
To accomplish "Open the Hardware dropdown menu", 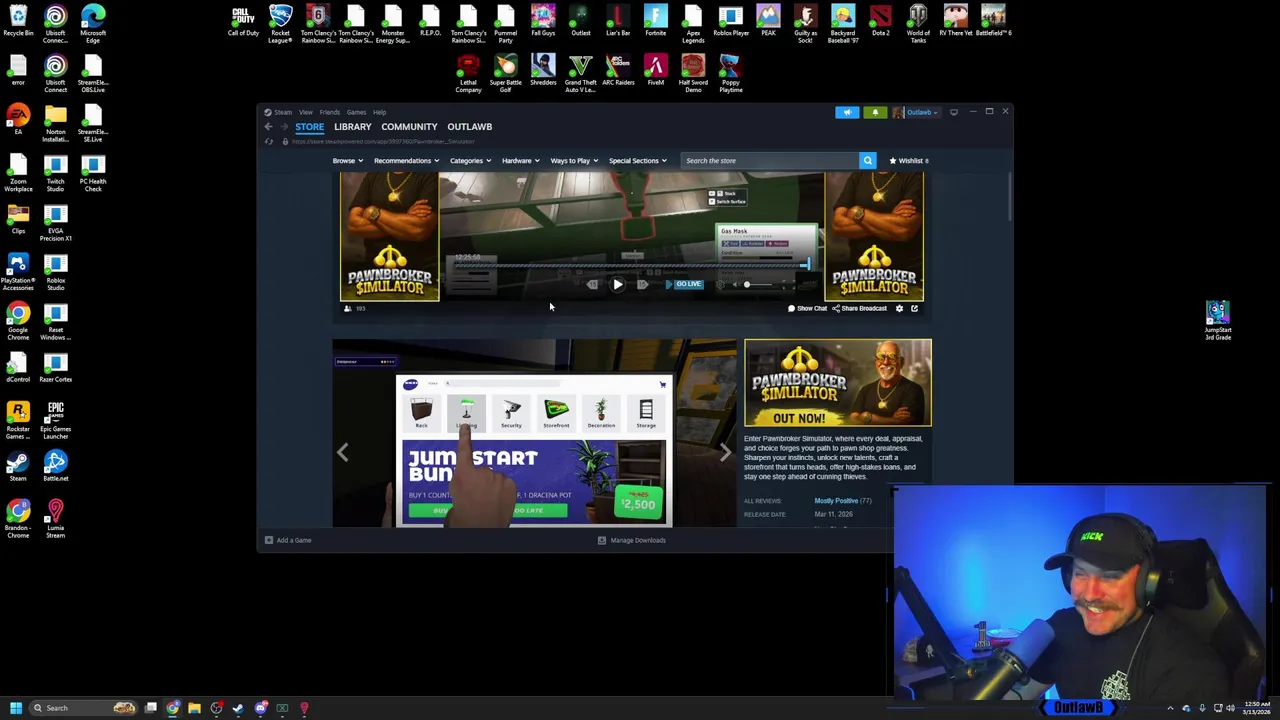I will click(x=520, y=160).
